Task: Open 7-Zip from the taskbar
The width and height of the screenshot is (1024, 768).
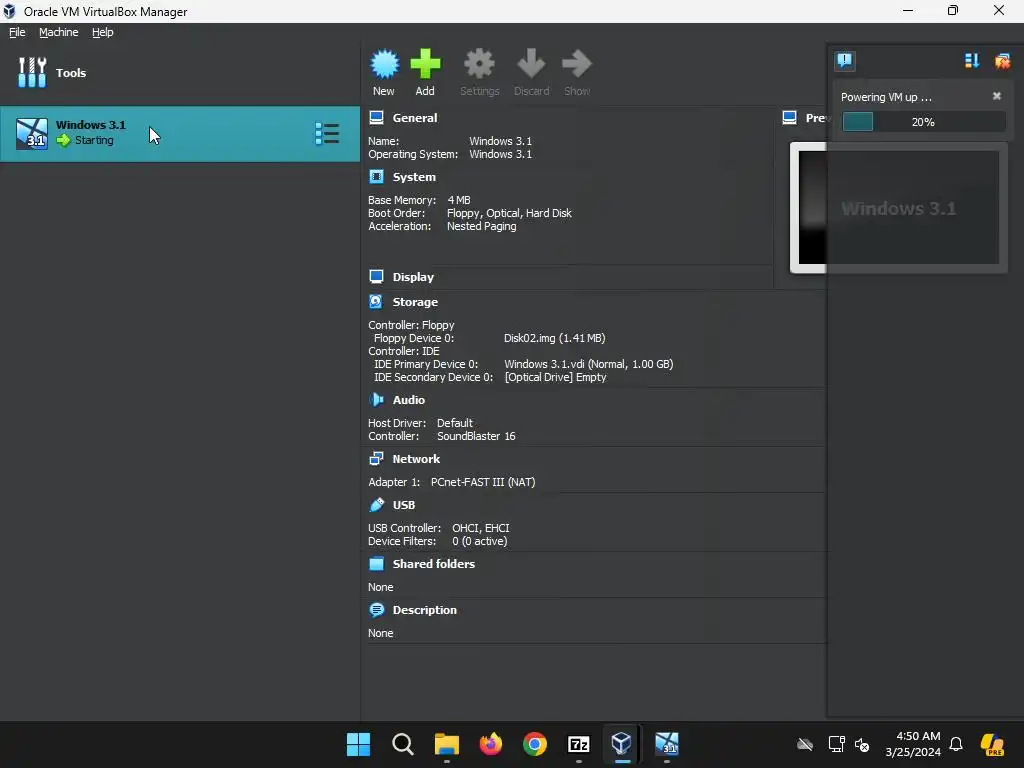Action: [579, 744]
